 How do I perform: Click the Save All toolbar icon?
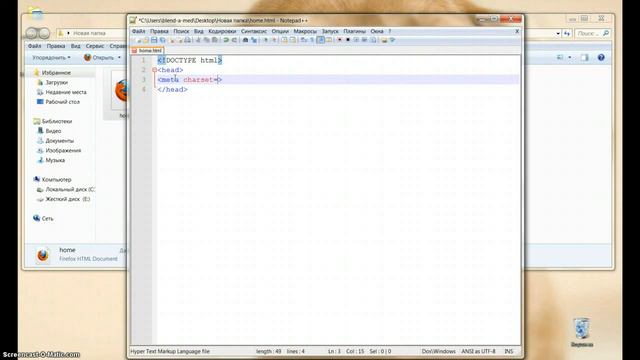[162, 40]
